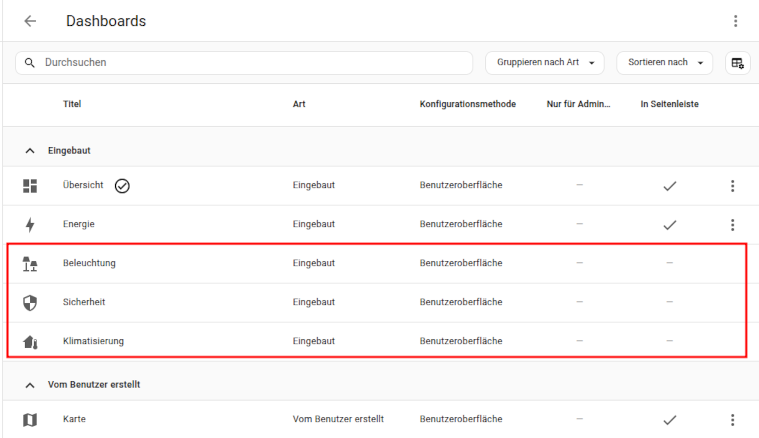Click sidebar checkmark in Übersicht row

669,186
